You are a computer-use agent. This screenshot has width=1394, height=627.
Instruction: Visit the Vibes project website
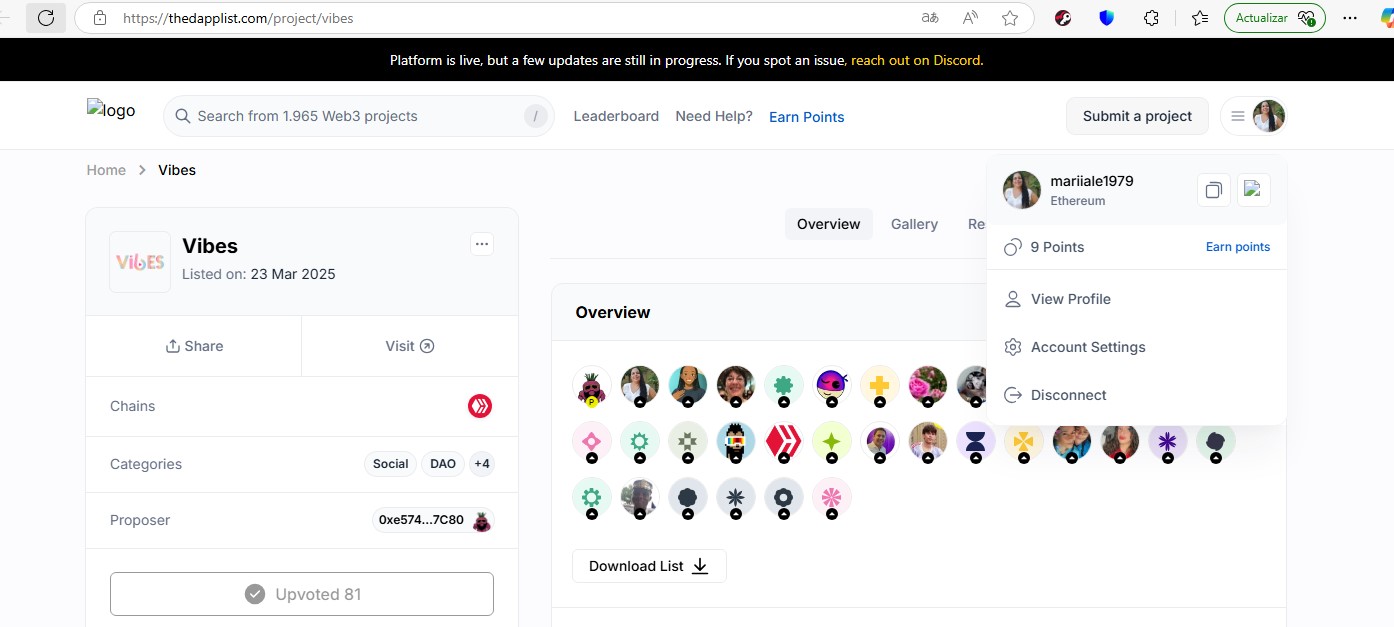pos(410,346)
